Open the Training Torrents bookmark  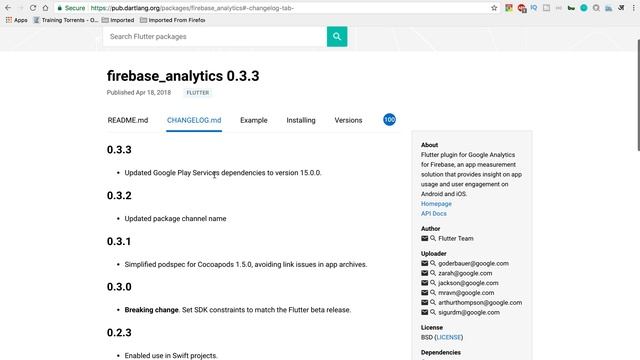point(65,20)
